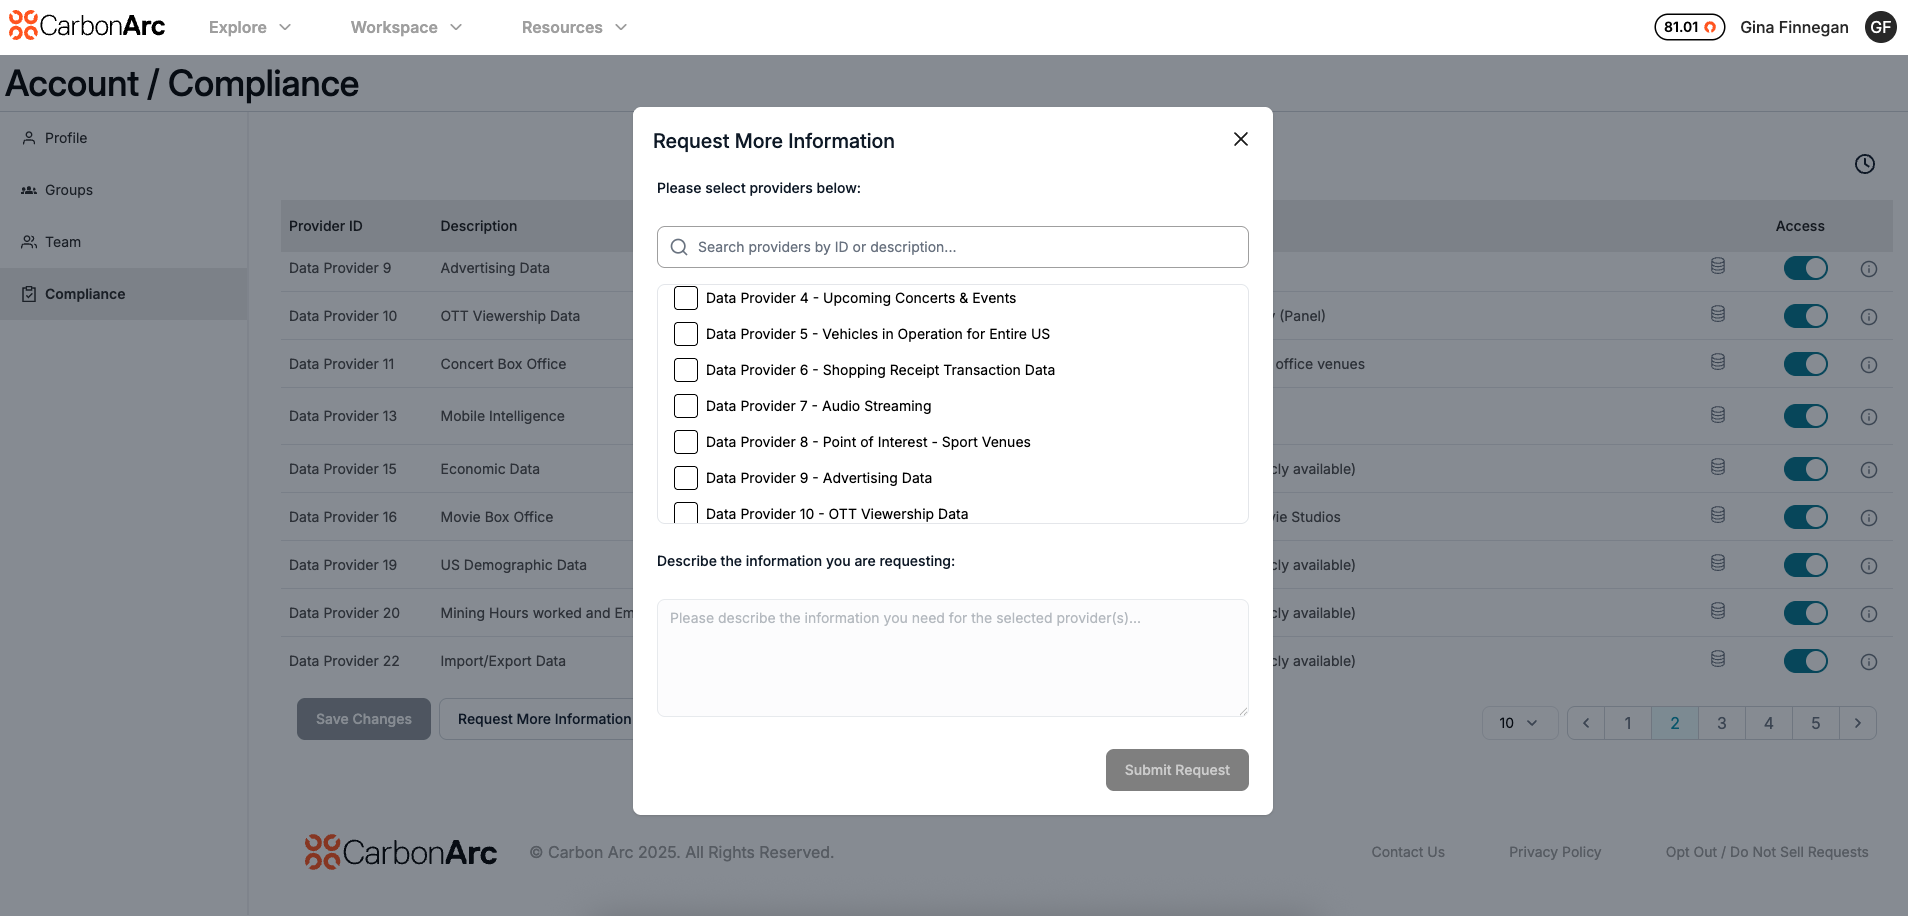Click the database icon for Data Provider 10

1717,314
